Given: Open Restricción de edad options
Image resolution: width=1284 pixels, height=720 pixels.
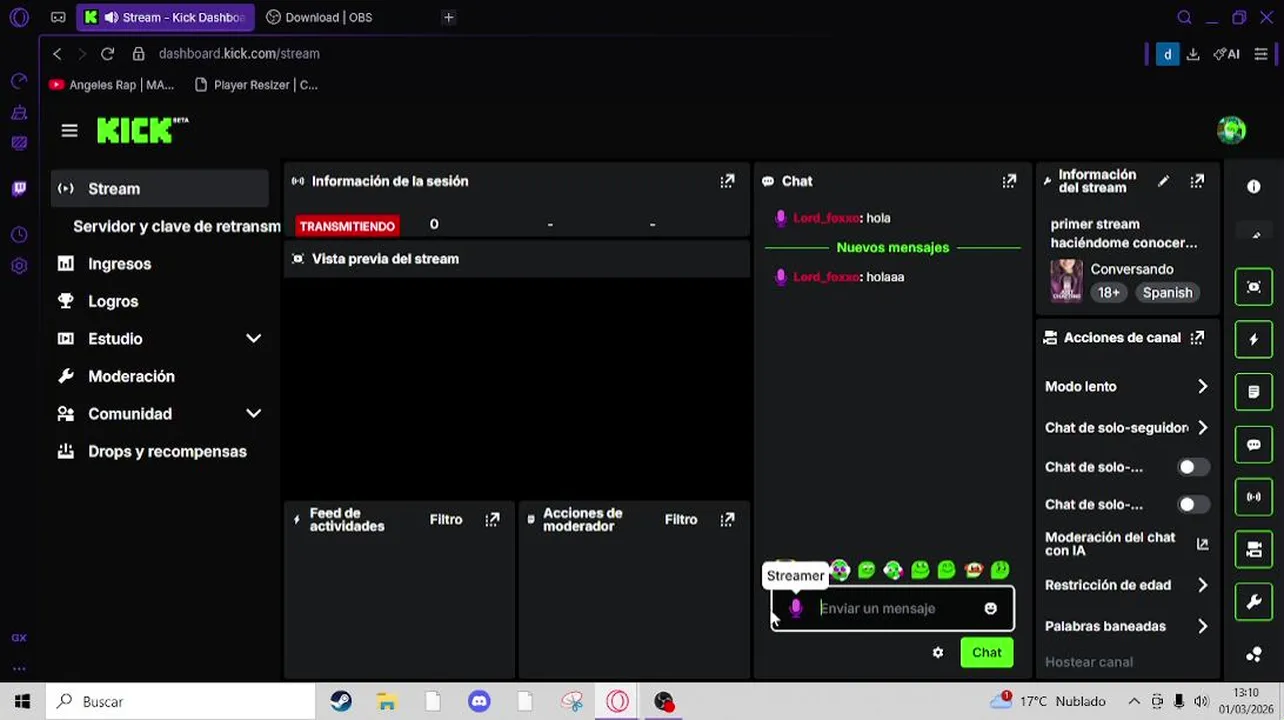Looking at the screenshot, I should (1127, 585).
